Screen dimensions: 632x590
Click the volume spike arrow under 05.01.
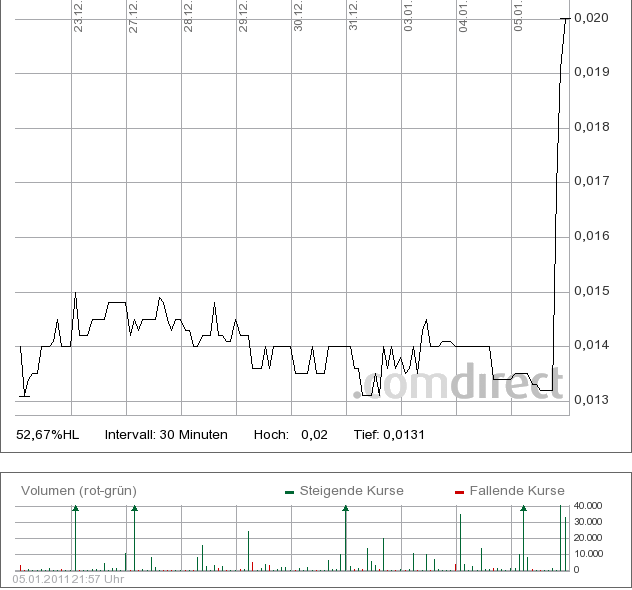(x=523, y=509)
